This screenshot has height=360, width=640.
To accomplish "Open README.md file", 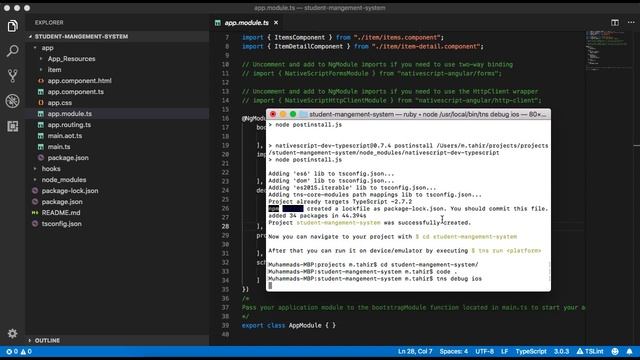I will point(61,213).
